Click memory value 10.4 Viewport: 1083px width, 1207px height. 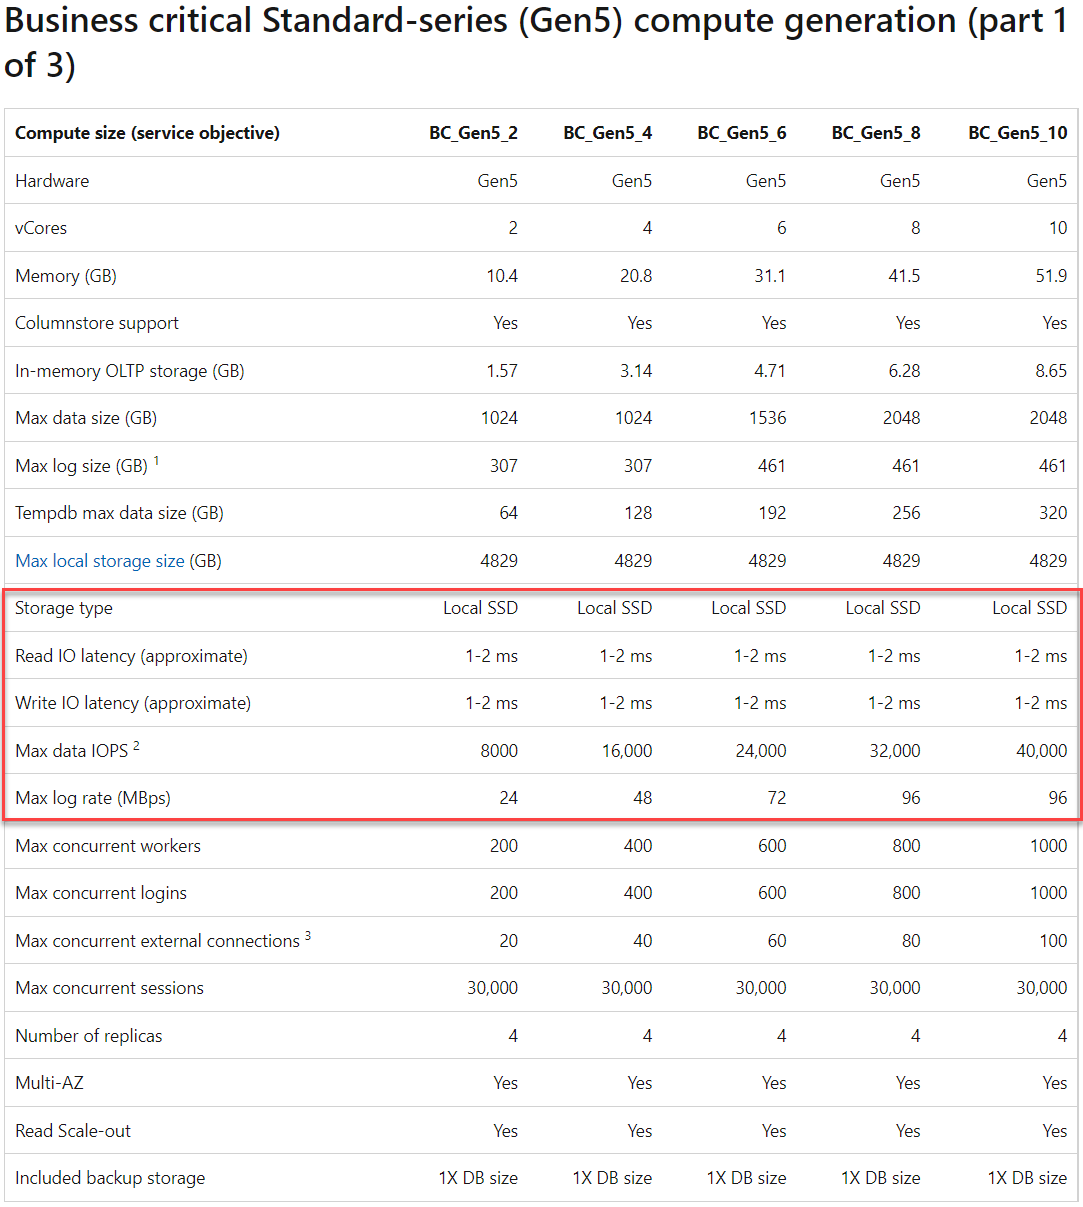[502, 276]
